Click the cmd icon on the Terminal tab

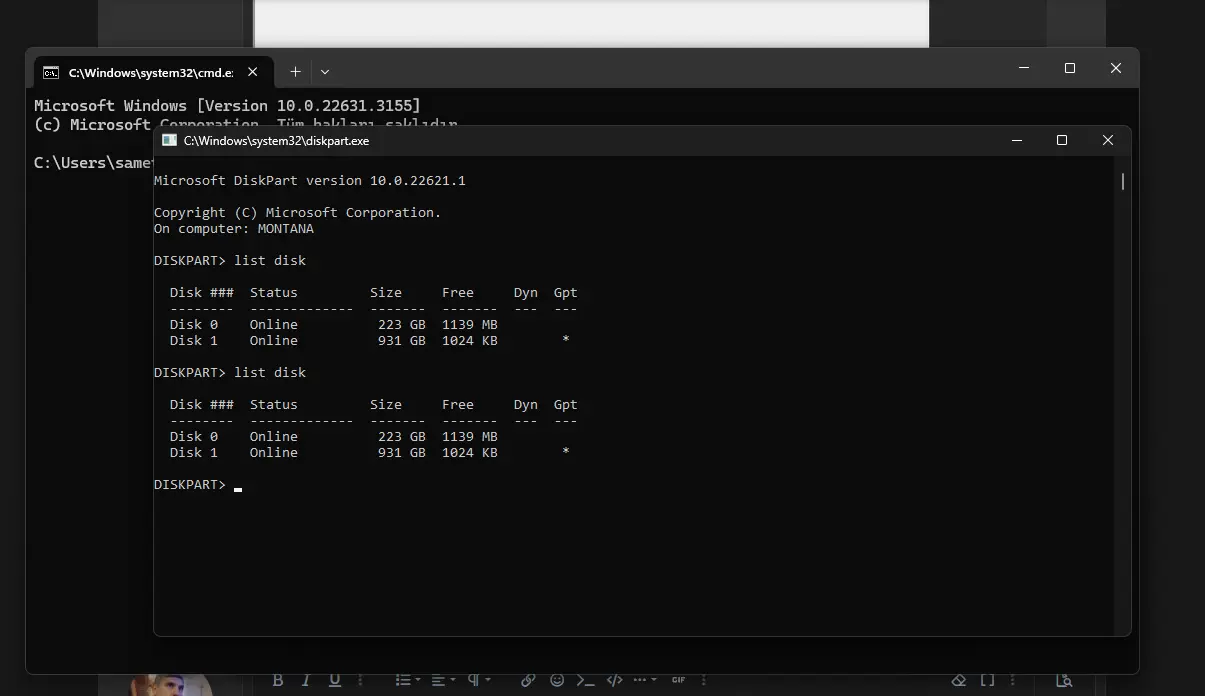click(50, 73)
